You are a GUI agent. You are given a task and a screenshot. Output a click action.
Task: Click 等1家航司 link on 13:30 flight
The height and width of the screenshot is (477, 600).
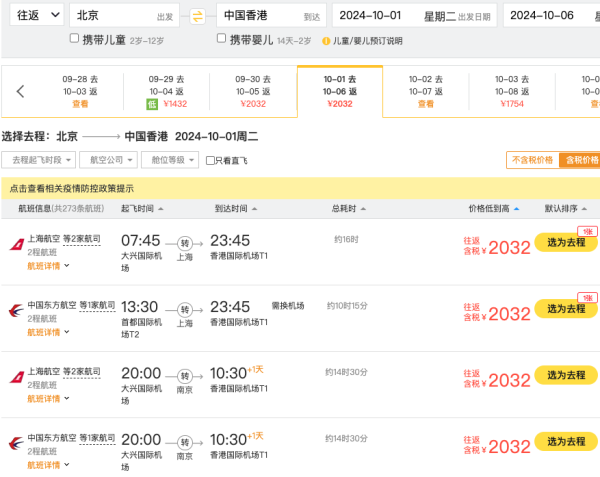pyautogui.click(x=97, y=306)
